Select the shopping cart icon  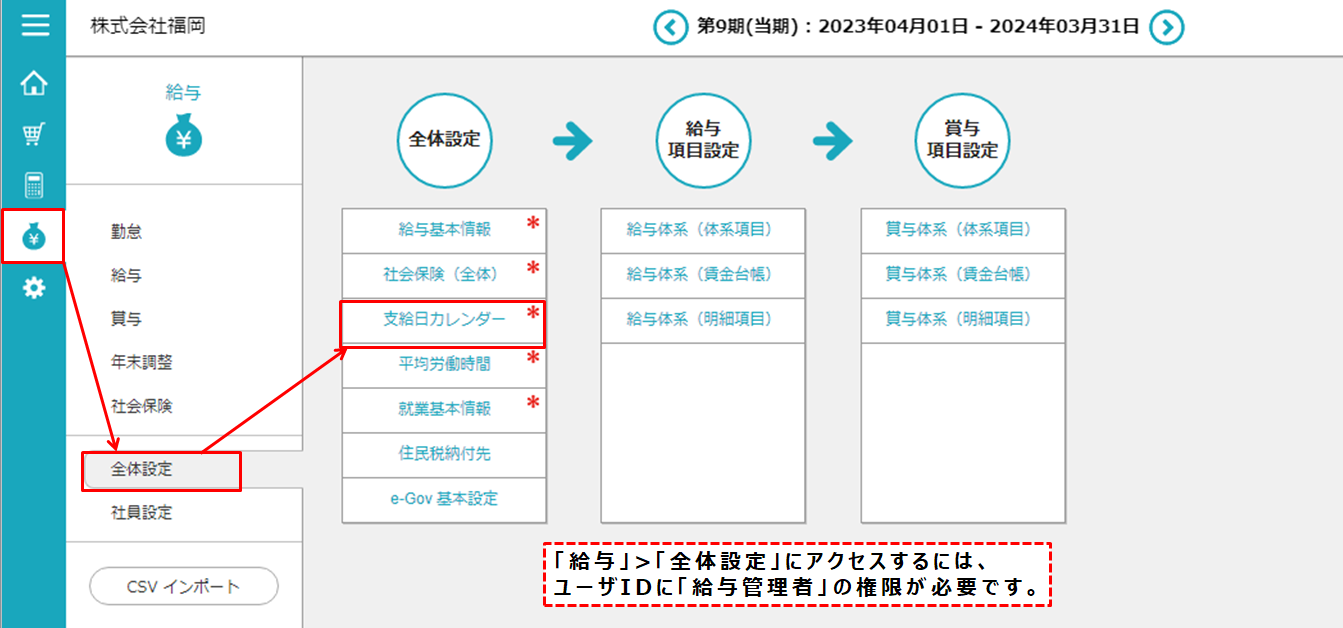[x=33, y=135]
